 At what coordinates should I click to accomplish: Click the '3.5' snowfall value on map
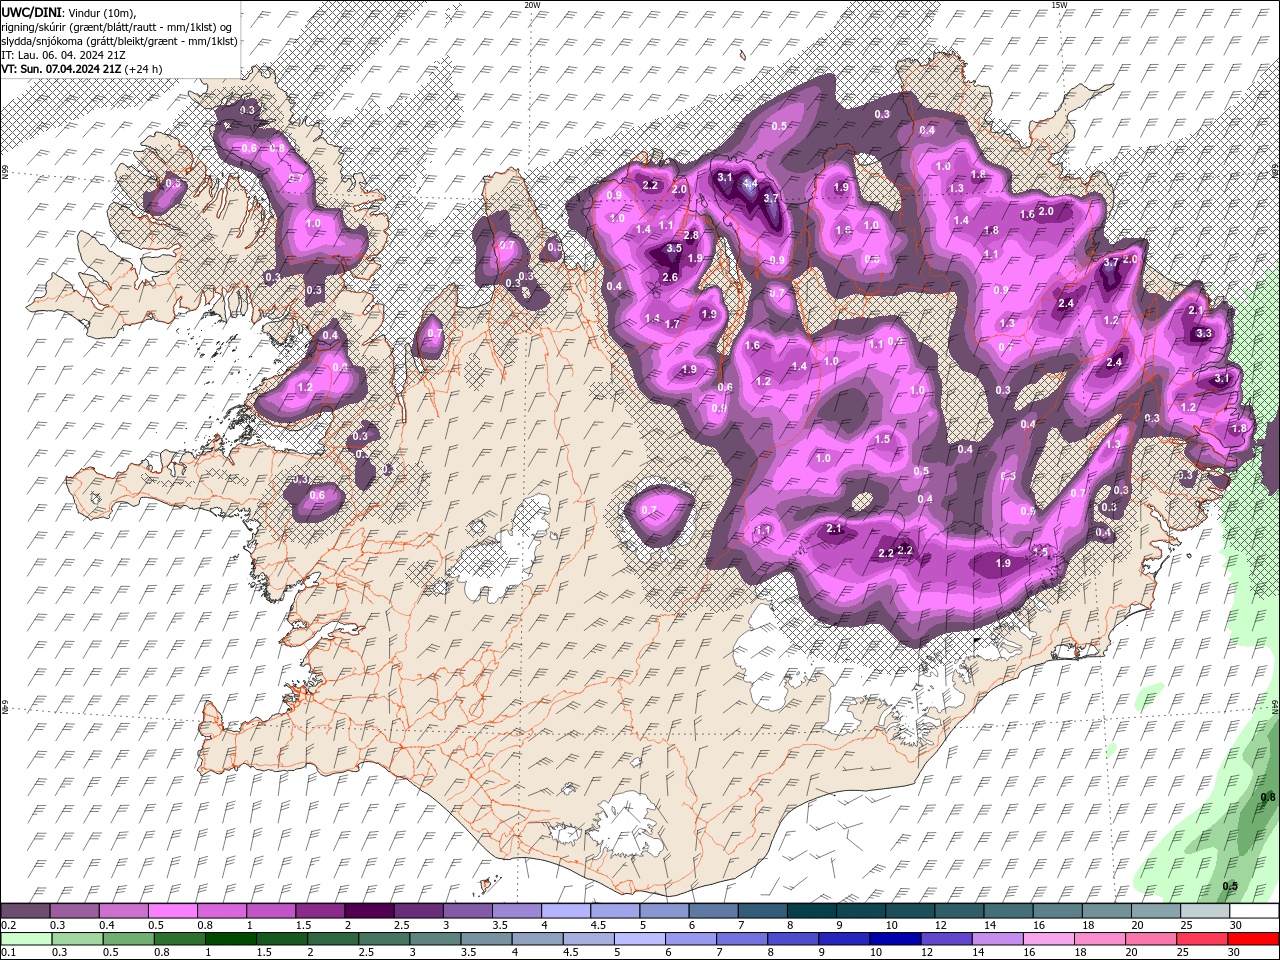point(674,249)
